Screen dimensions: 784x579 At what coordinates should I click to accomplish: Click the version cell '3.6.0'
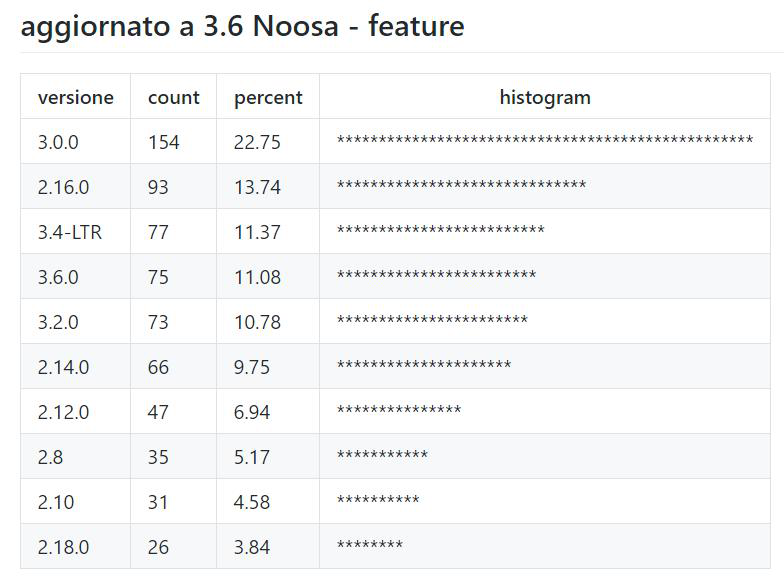coord(58,277)
